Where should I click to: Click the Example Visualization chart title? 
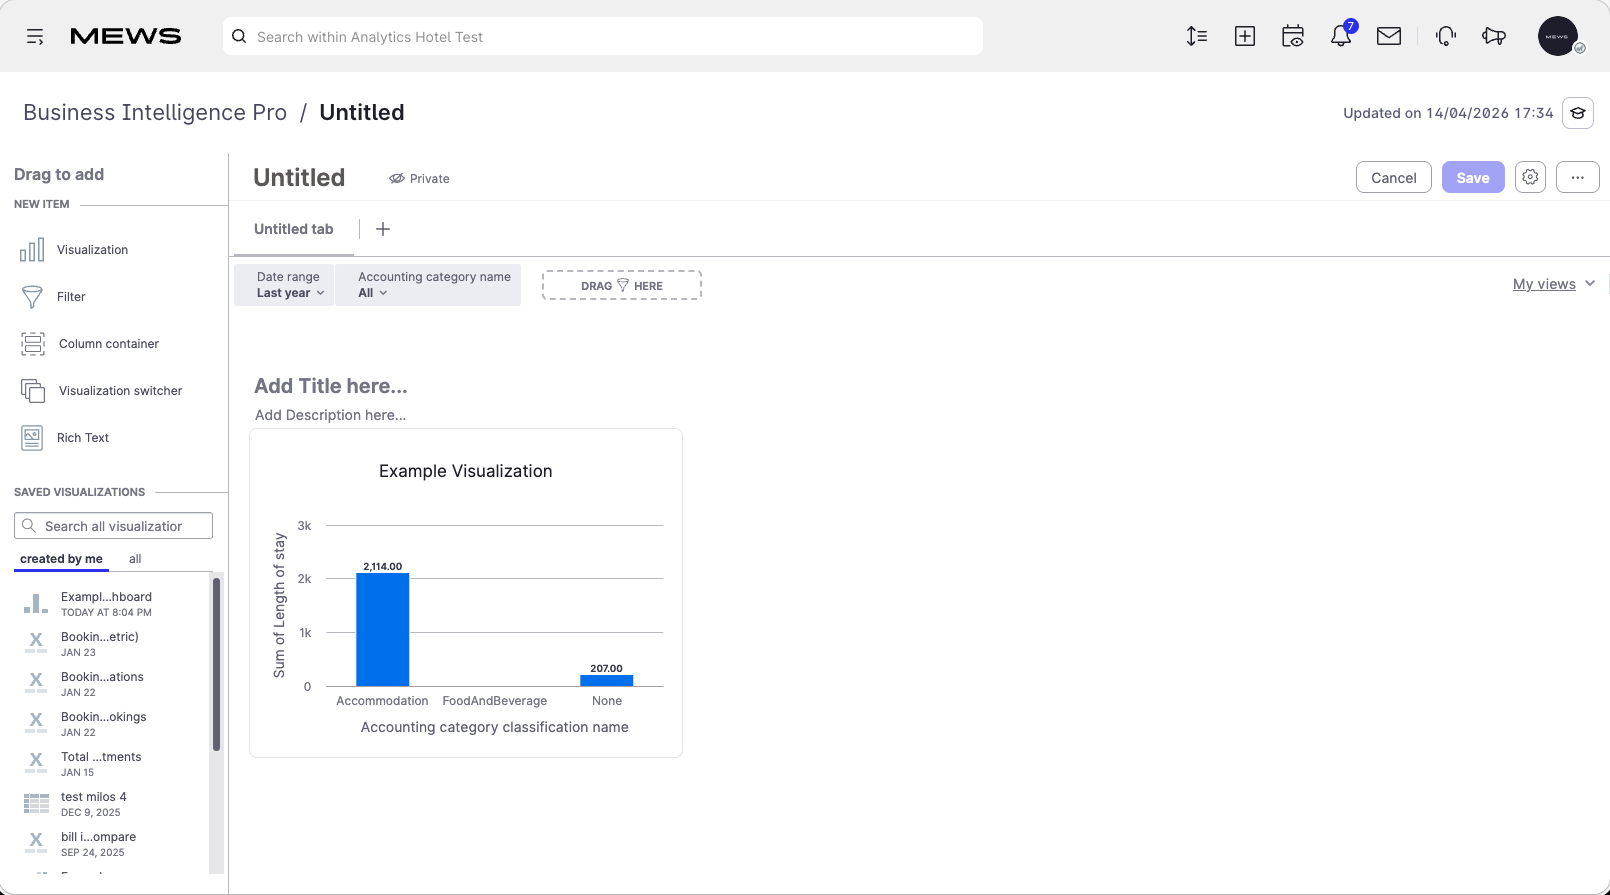(465, 471)
